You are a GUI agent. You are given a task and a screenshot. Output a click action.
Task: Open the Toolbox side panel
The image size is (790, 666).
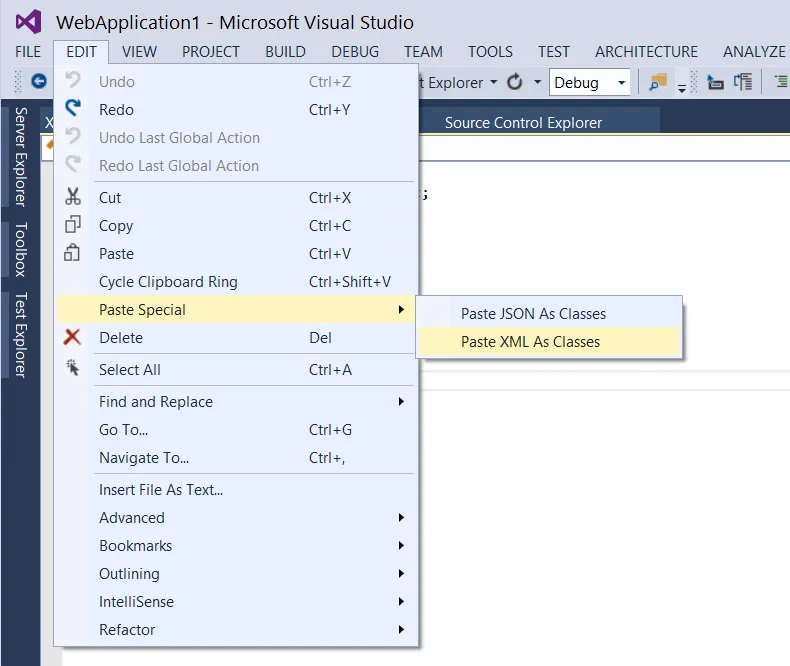pos(20,249)
